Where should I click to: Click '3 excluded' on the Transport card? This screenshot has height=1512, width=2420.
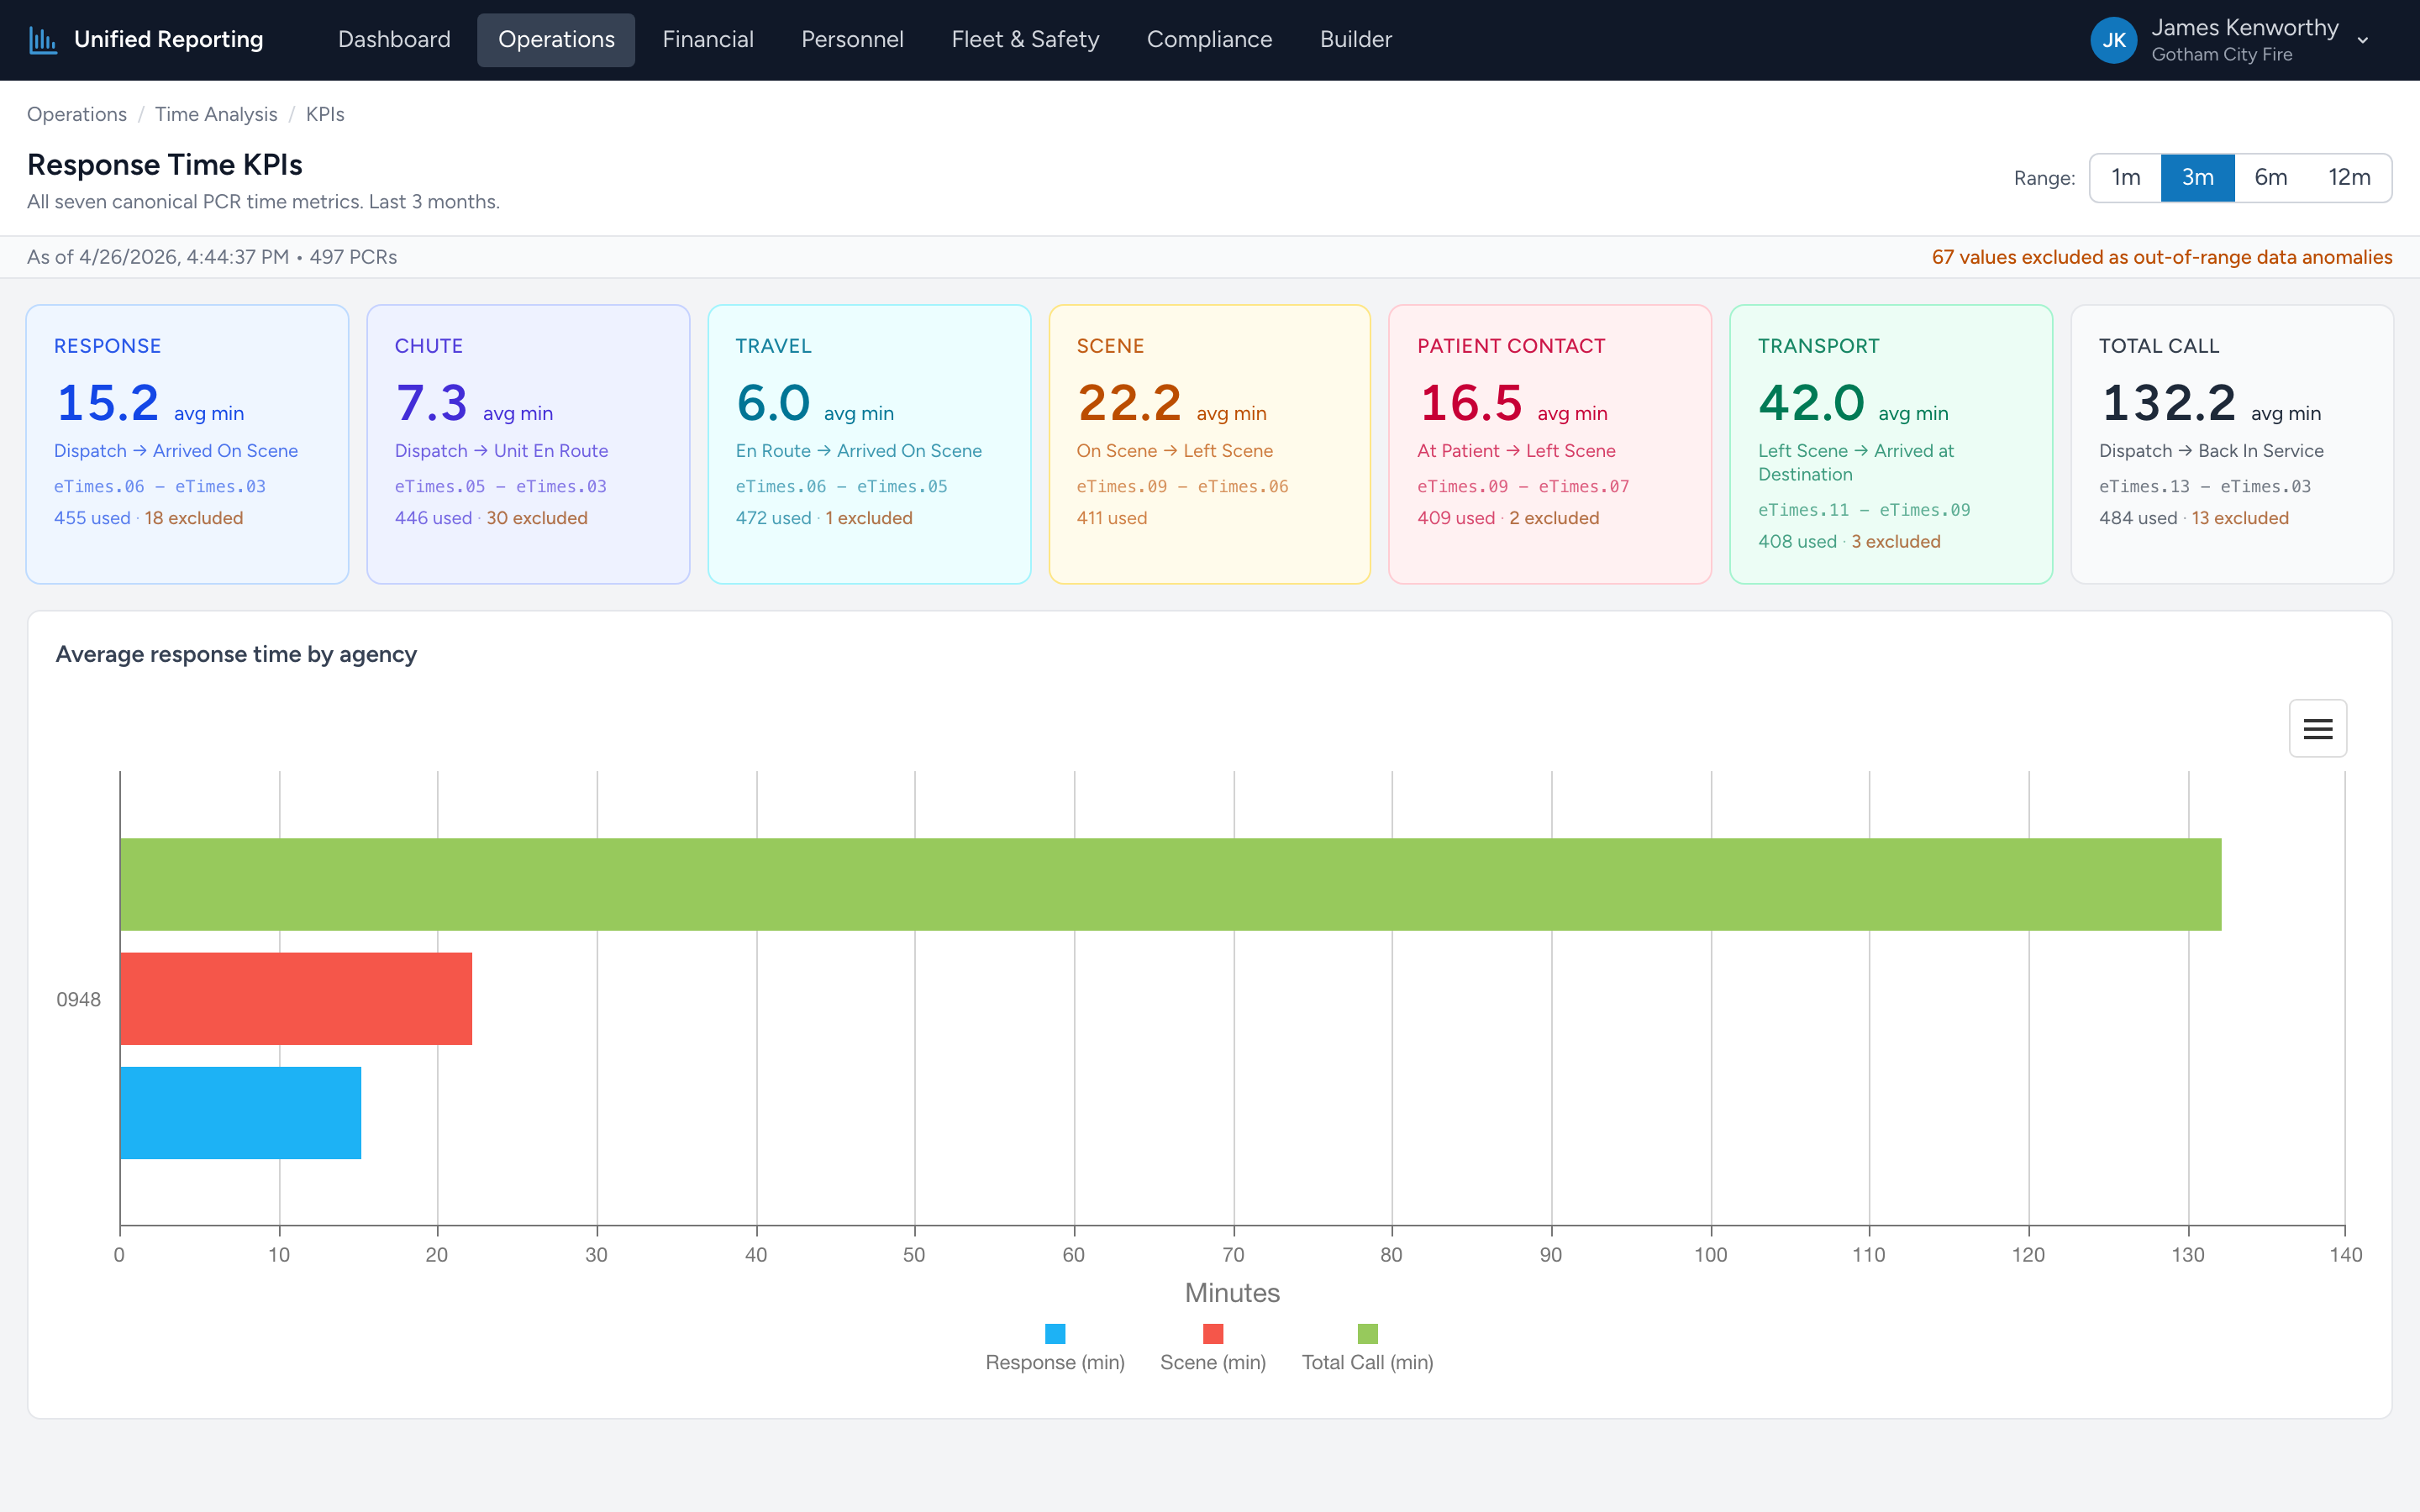click(1896, 541)
